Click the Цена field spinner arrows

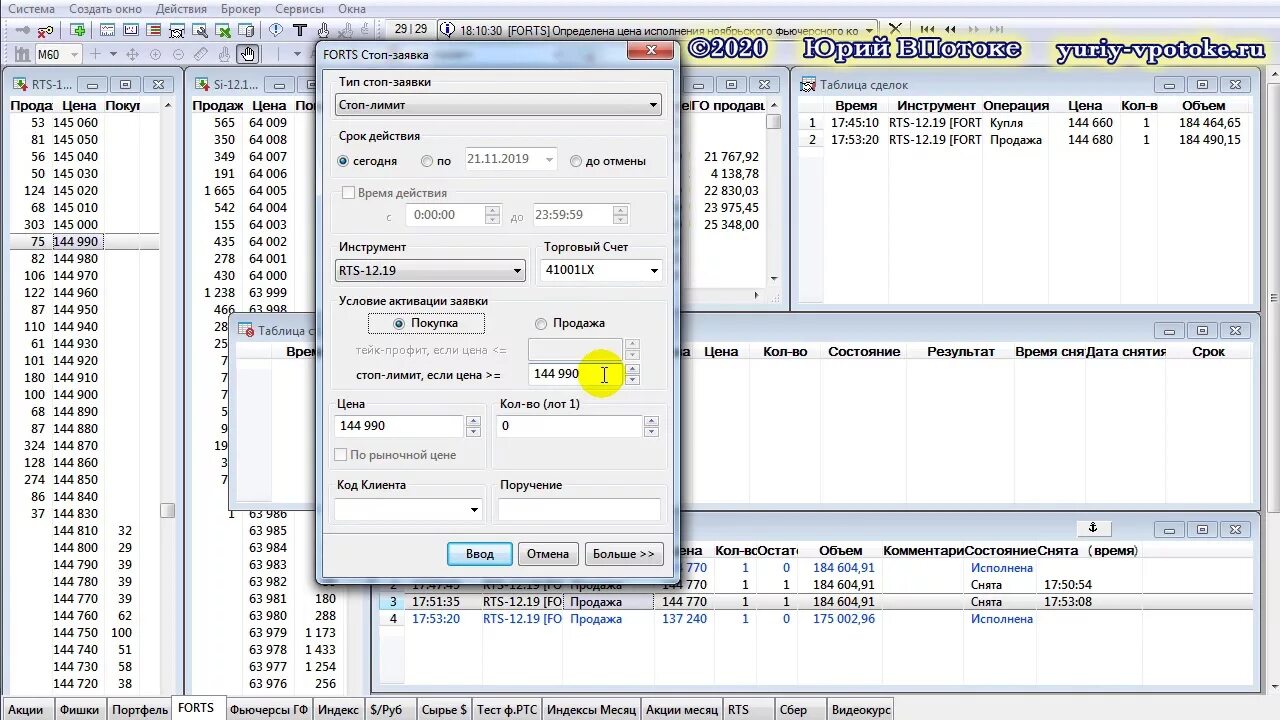pos(473,426)
